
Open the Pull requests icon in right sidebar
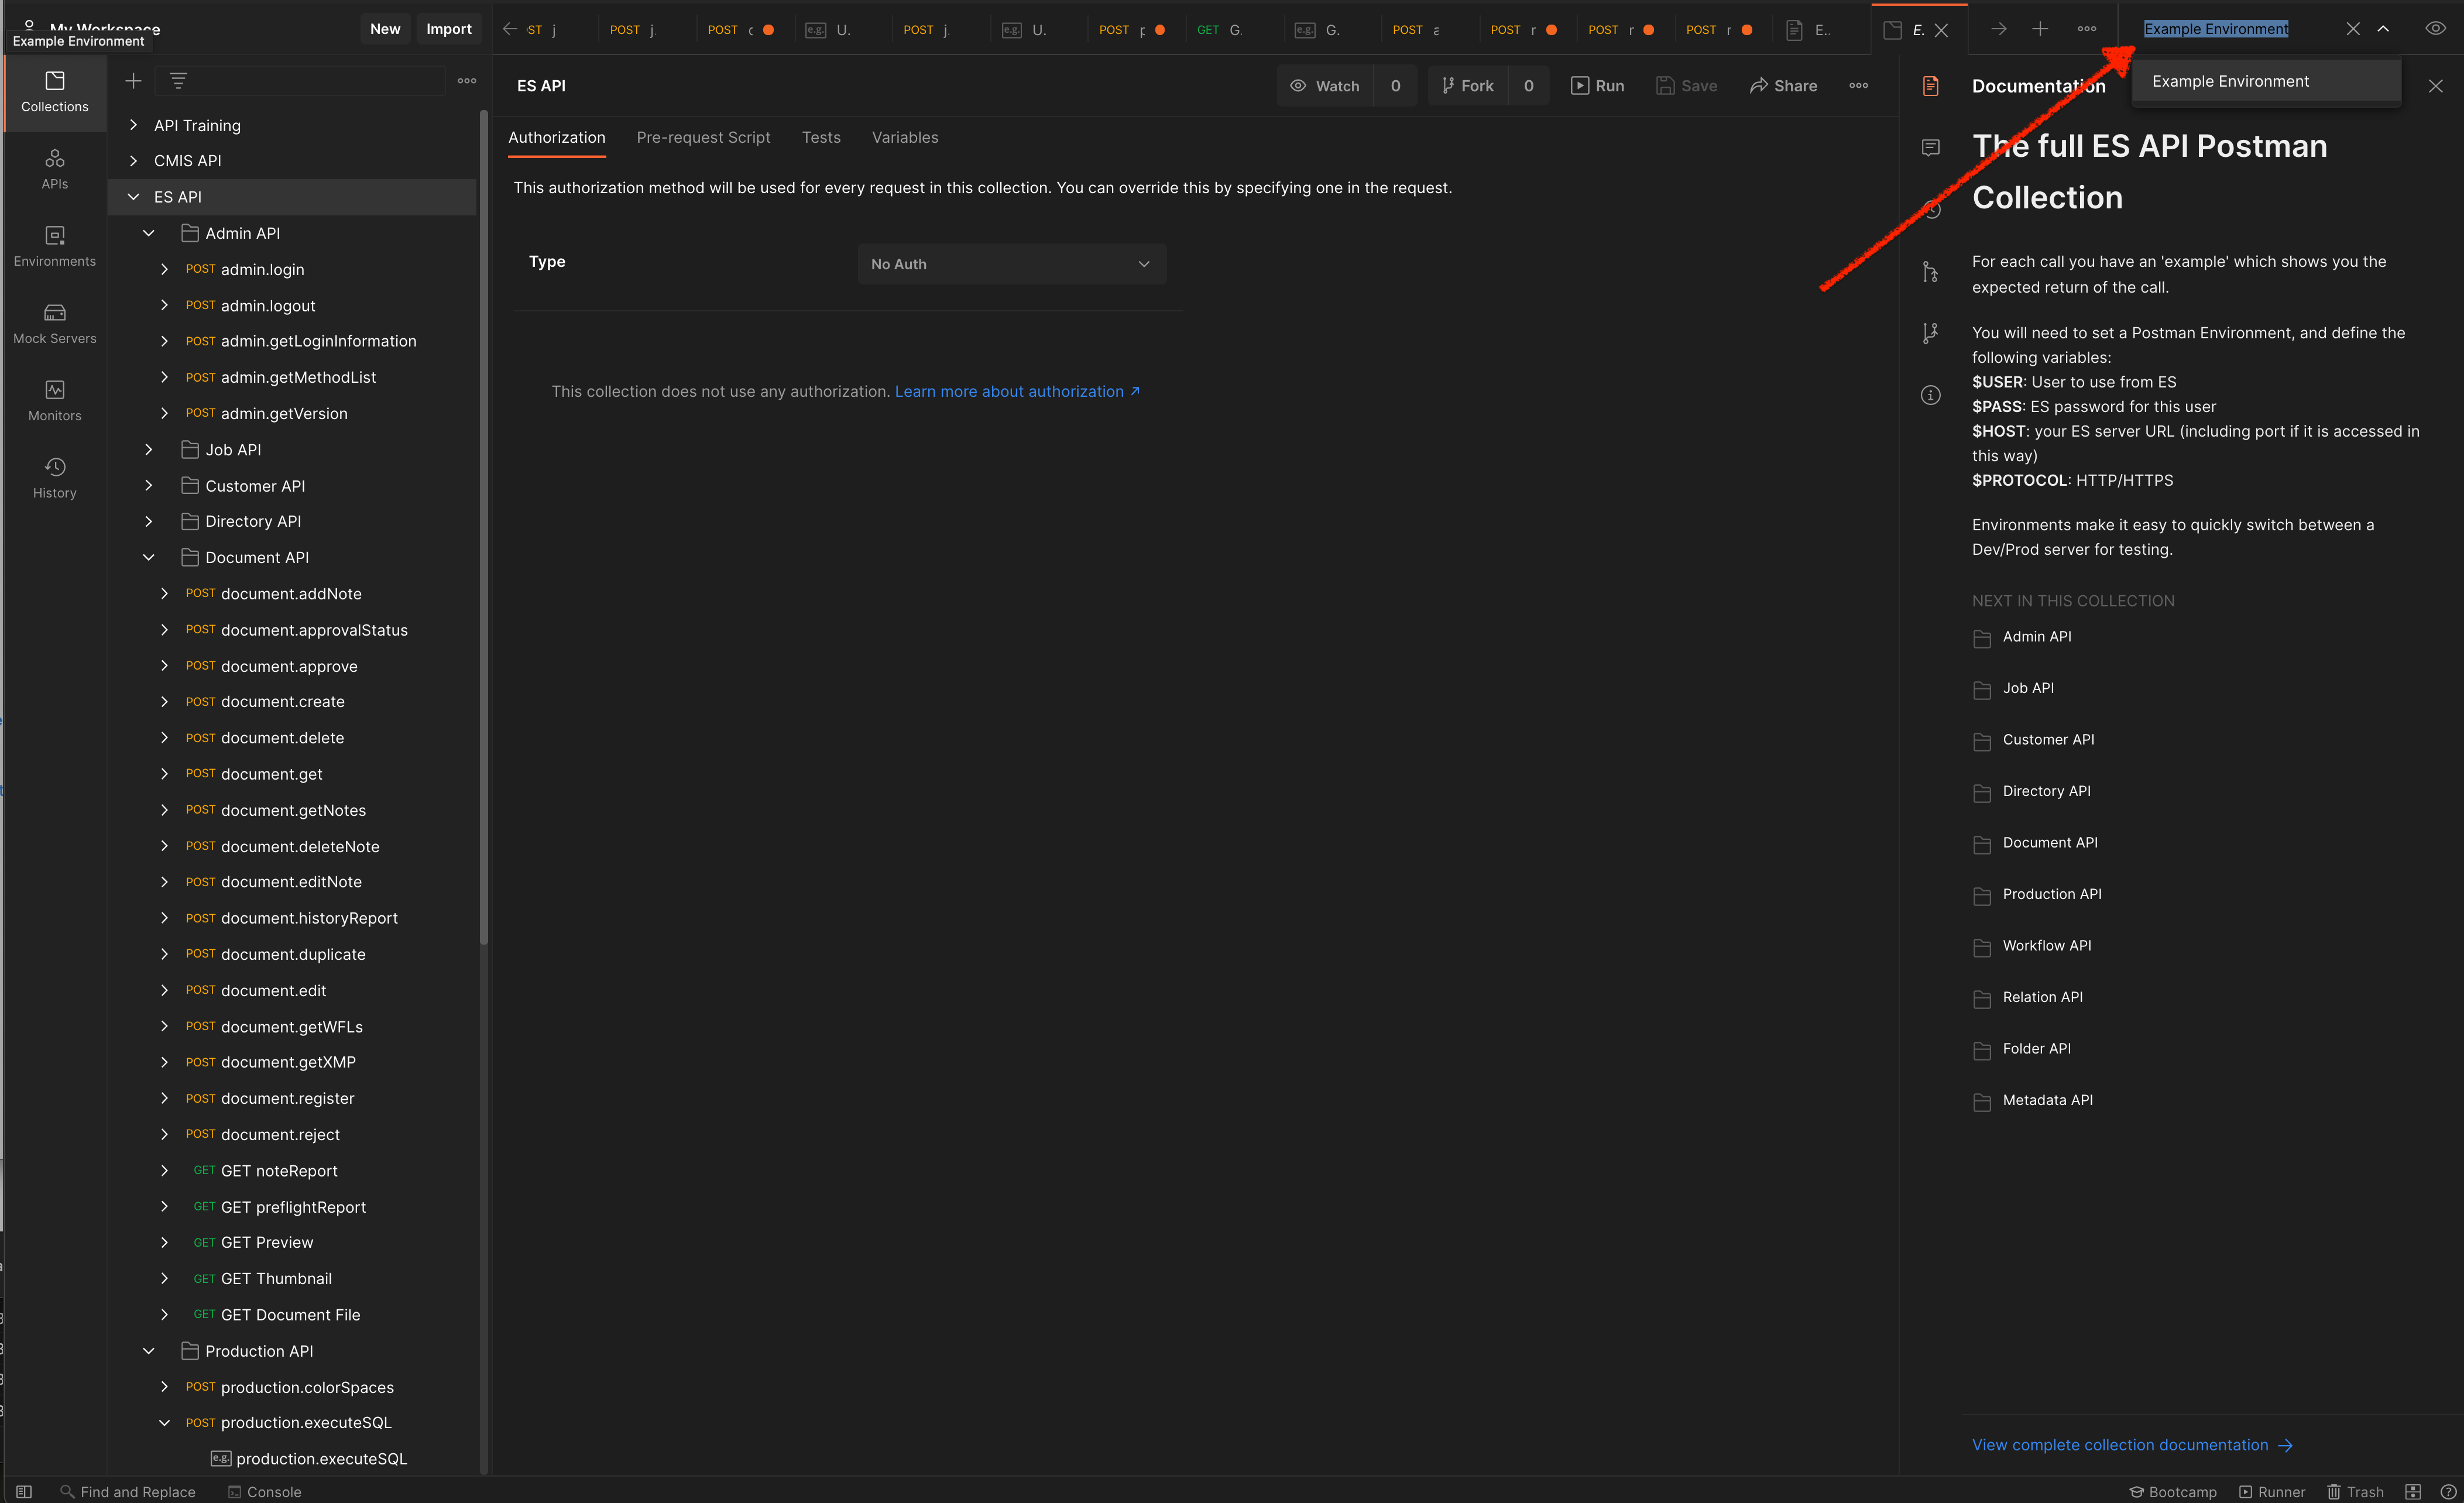pos(1930,271)
